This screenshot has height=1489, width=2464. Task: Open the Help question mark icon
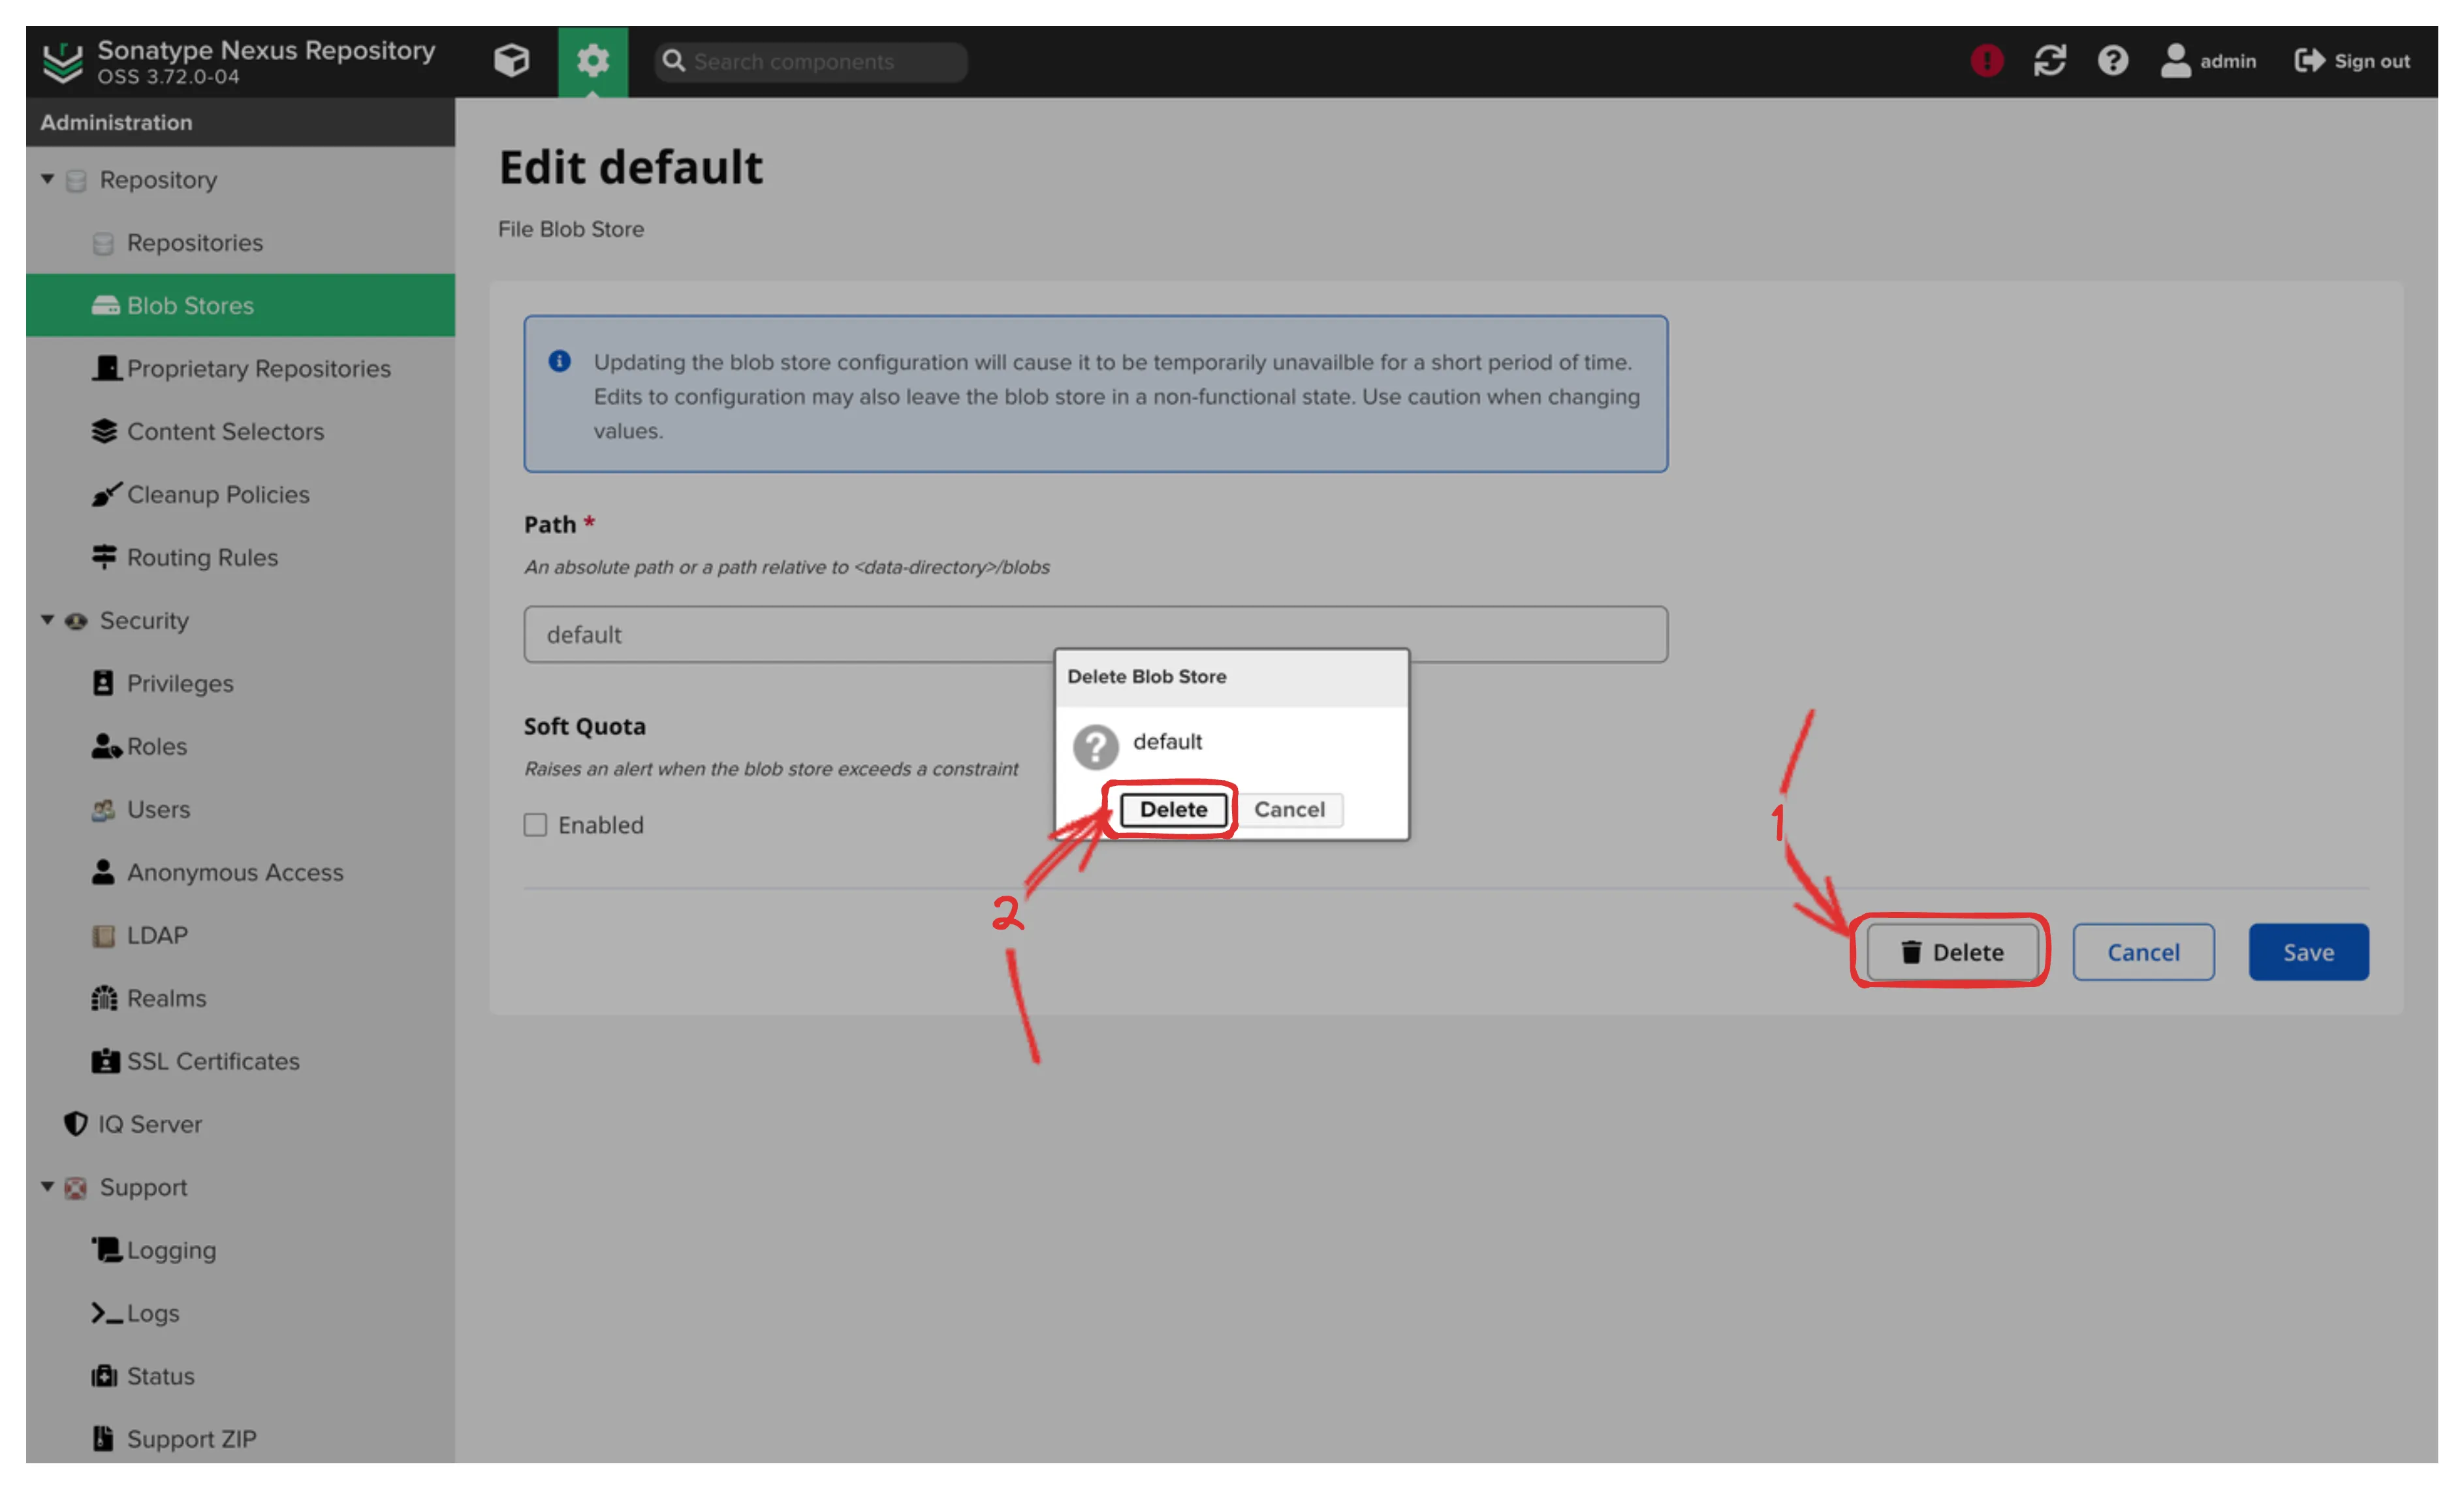[2112, 61]
